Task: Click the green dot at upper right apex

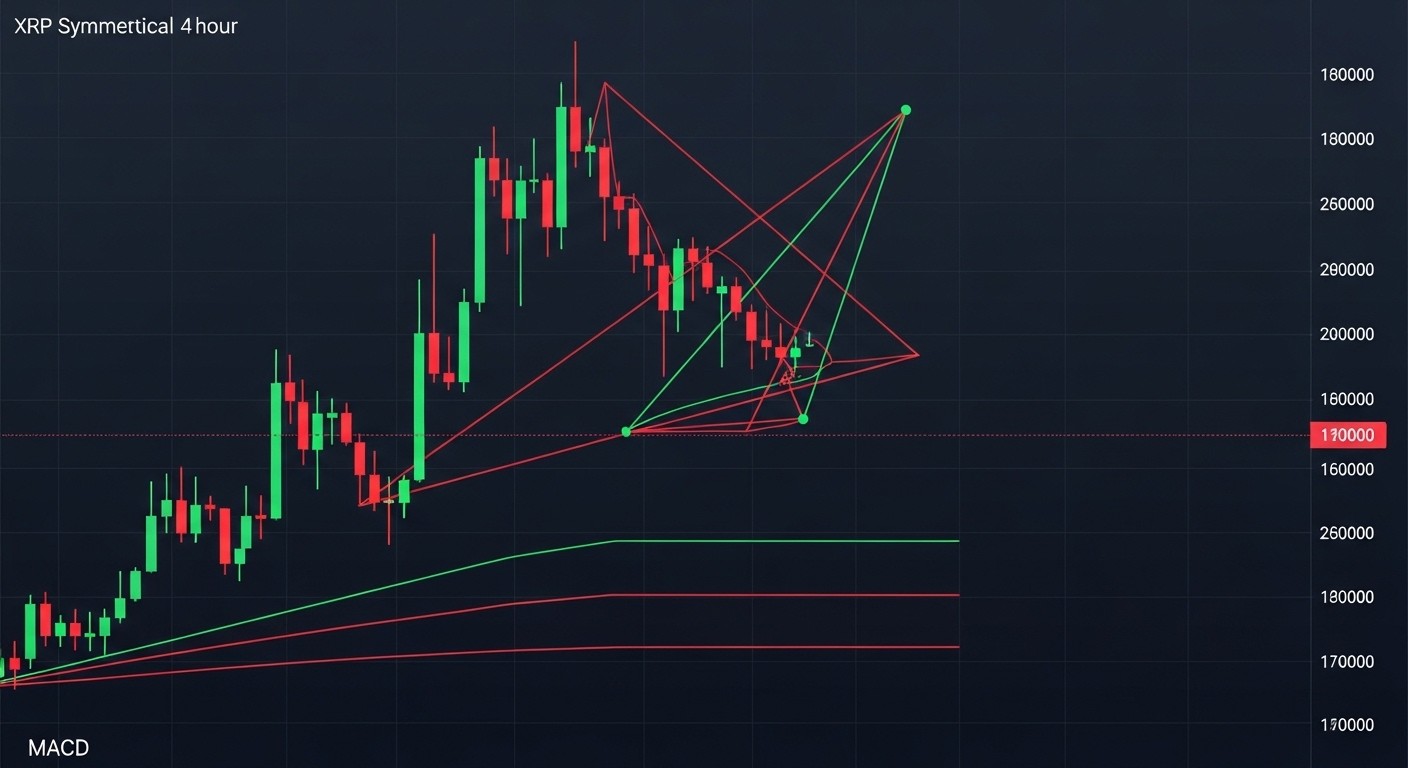Action: [905, 110]
